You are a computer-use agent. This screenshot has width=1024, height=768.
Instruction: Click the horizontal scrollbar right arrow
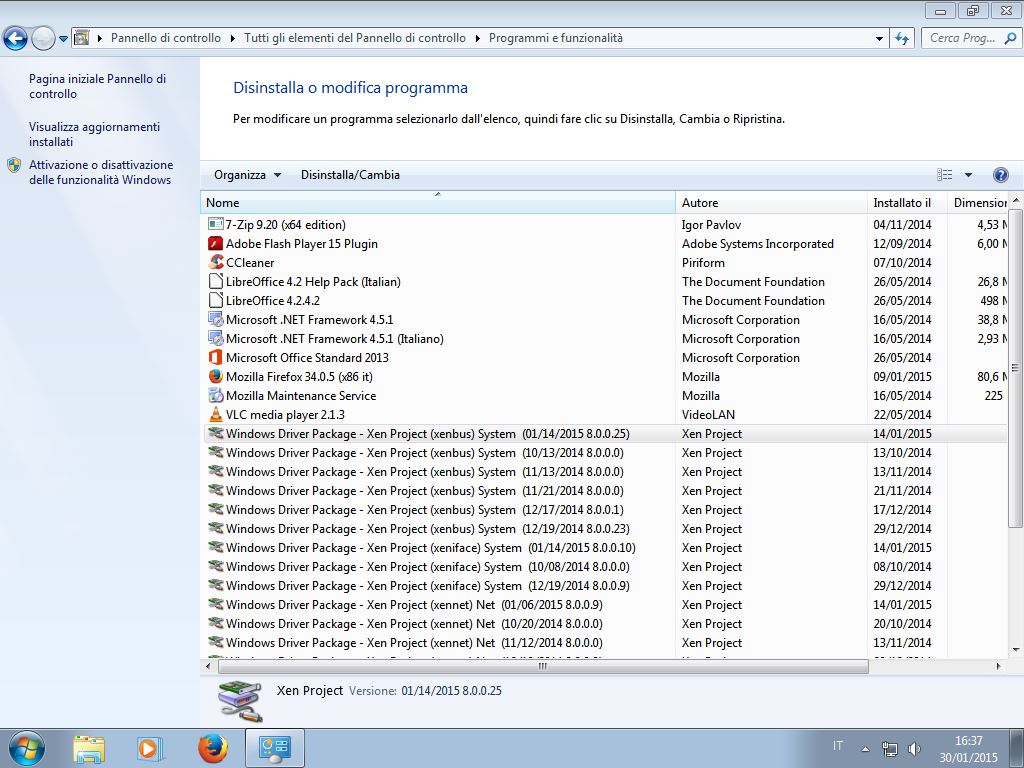point(998,666)
